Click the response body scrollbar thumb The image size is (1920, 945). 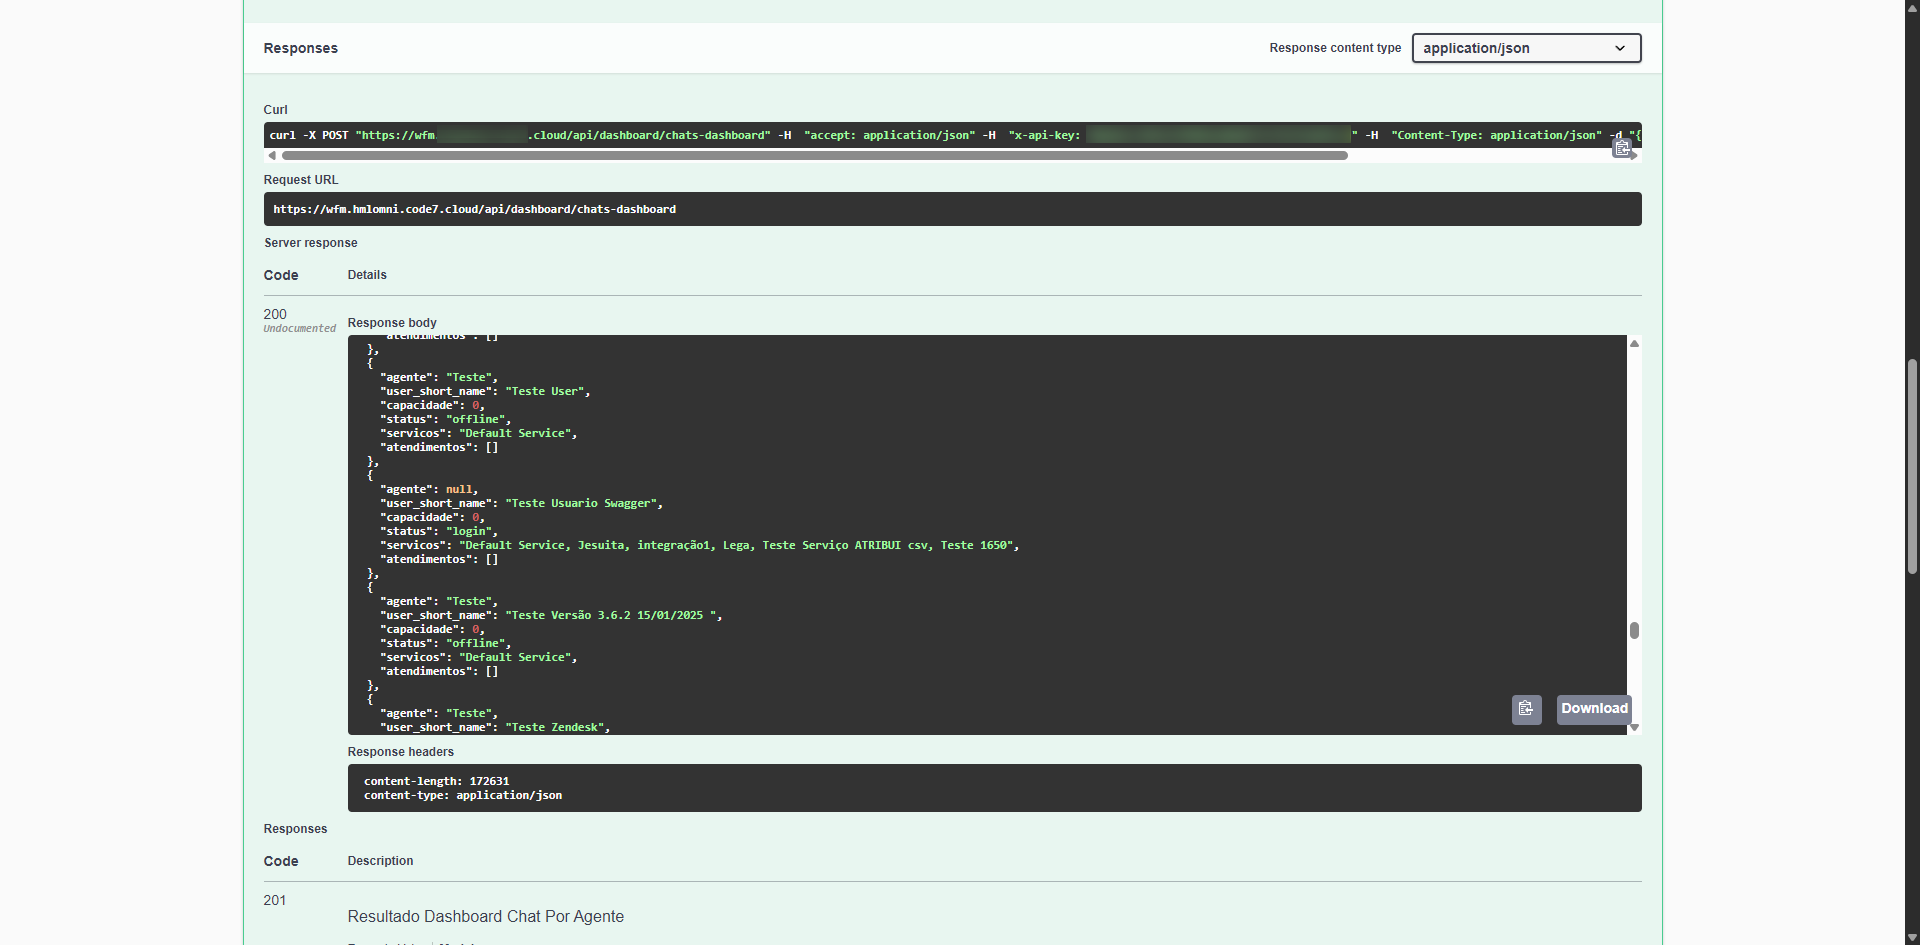(x=1634, y=630)
